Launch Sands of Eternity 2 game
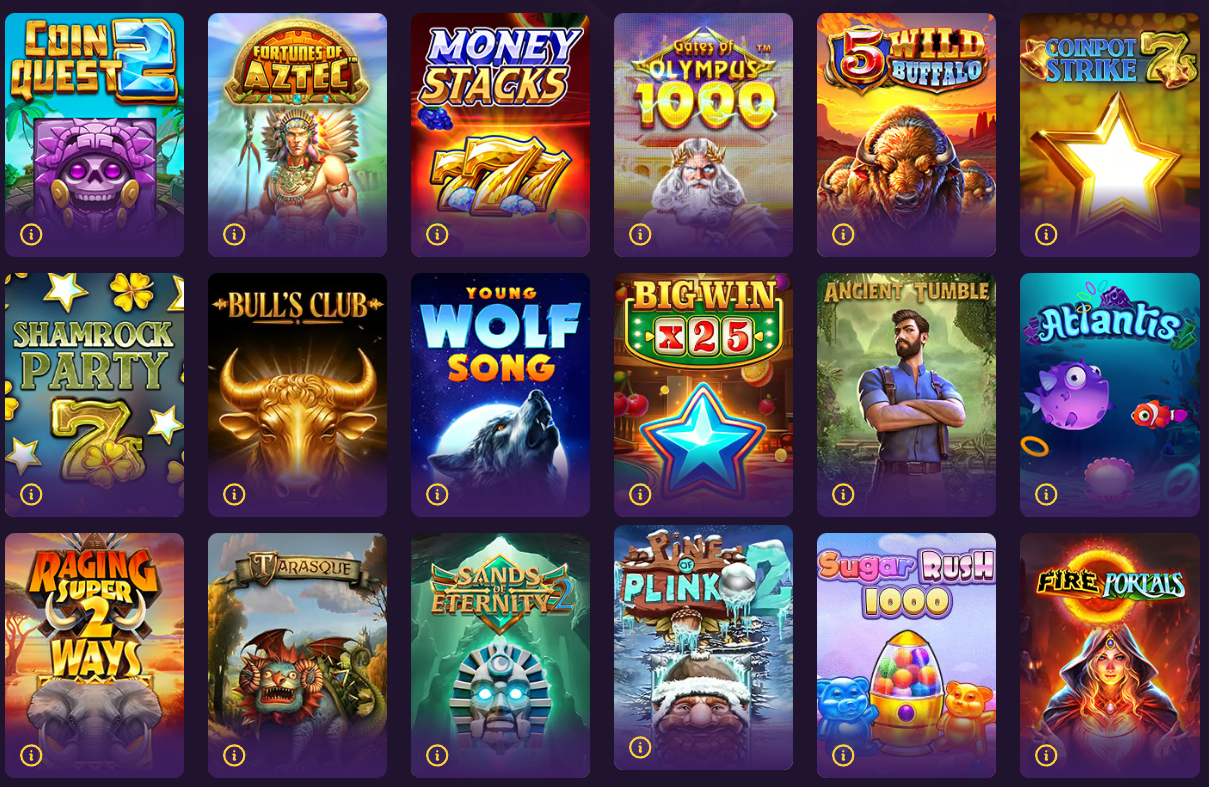Image resolution: width=1209 pixels, height=787 pixels. coord(500,655)
